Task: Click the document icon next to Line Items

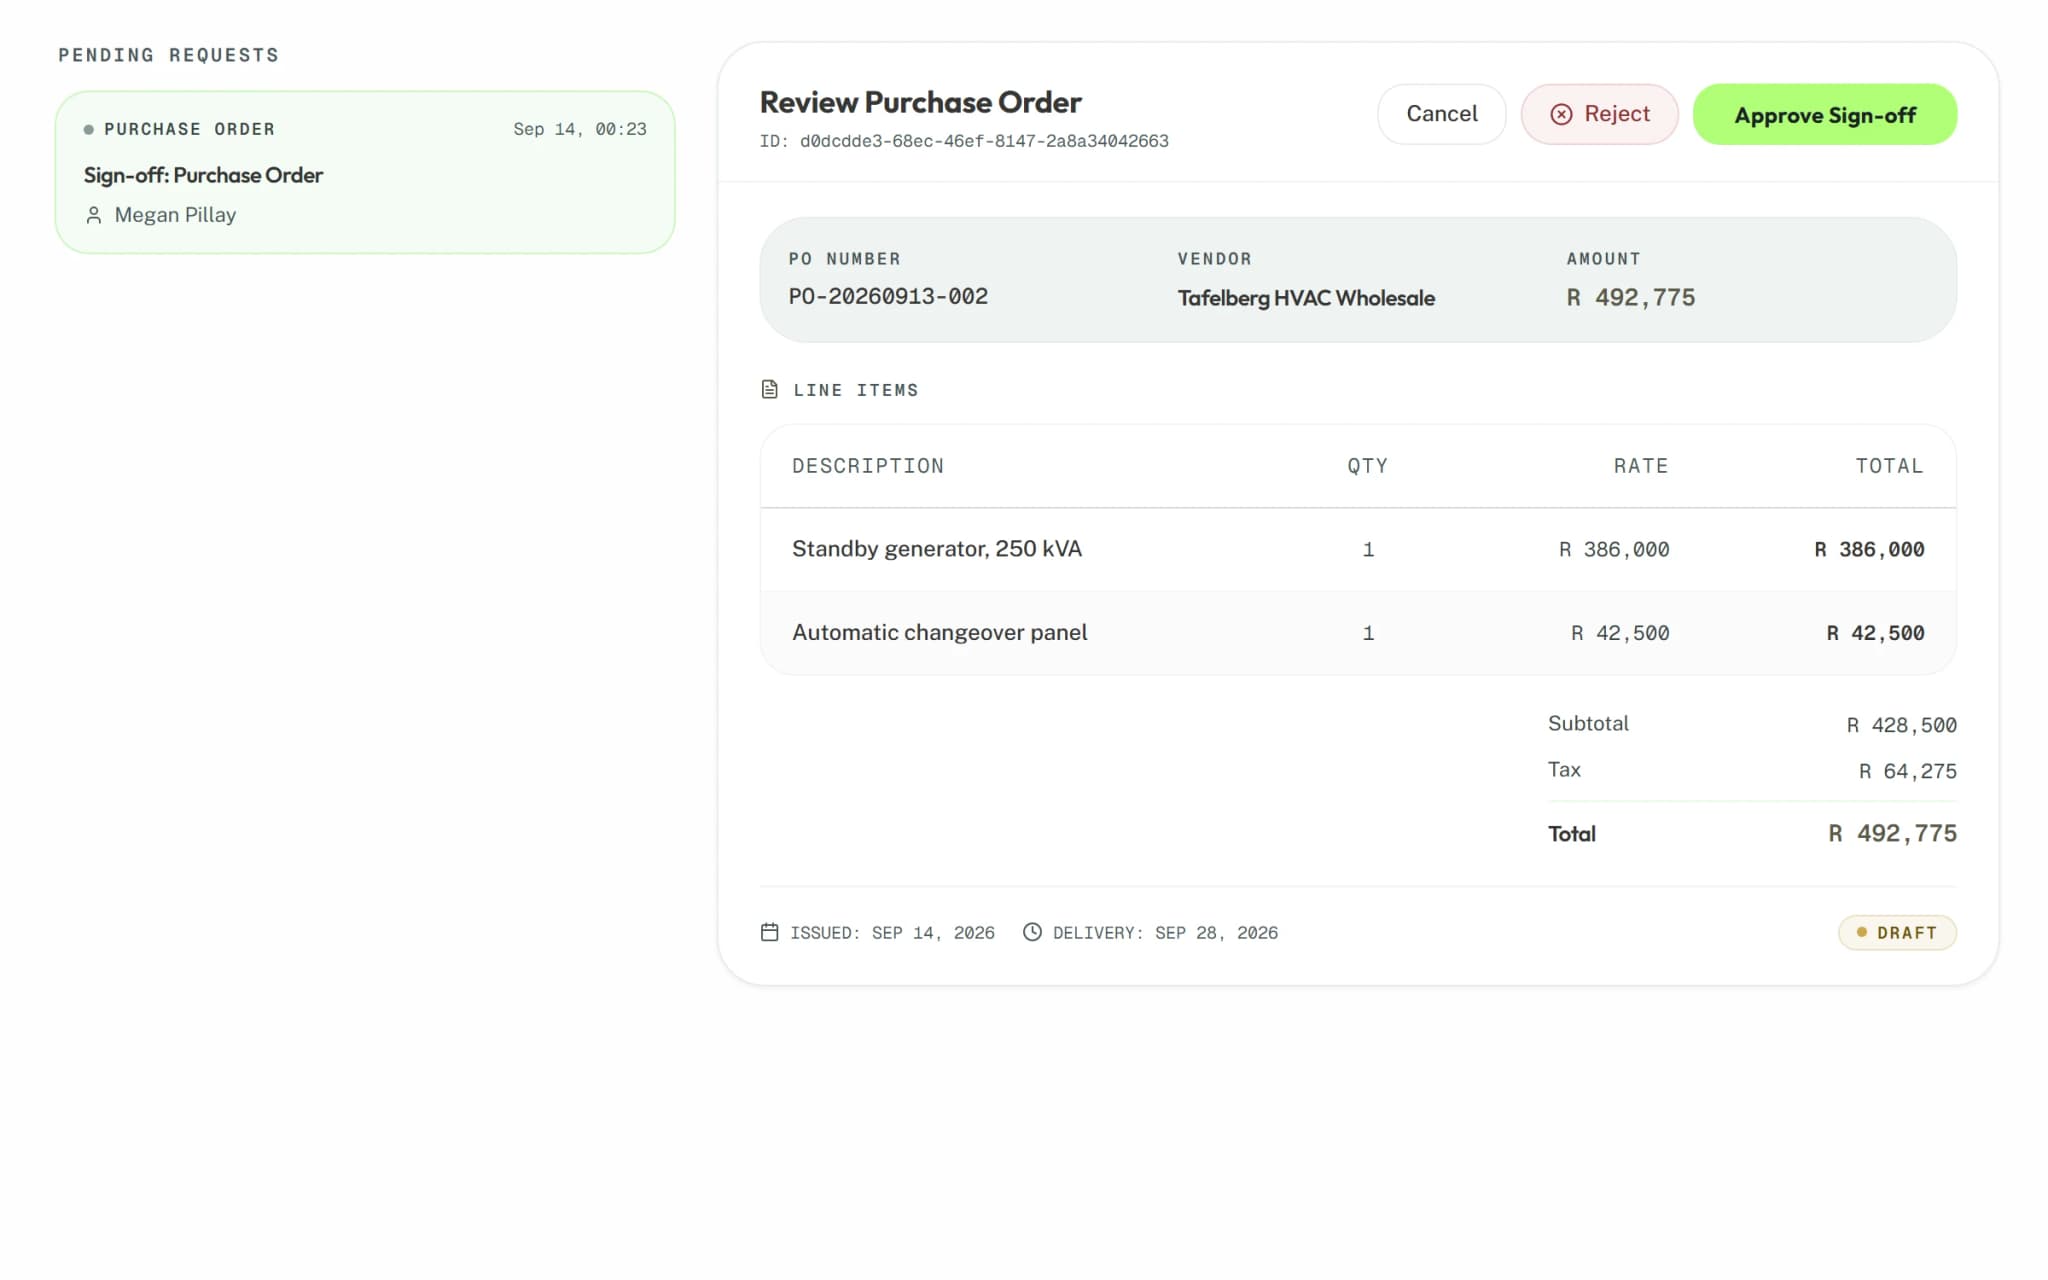Action: tap(769, 389)
